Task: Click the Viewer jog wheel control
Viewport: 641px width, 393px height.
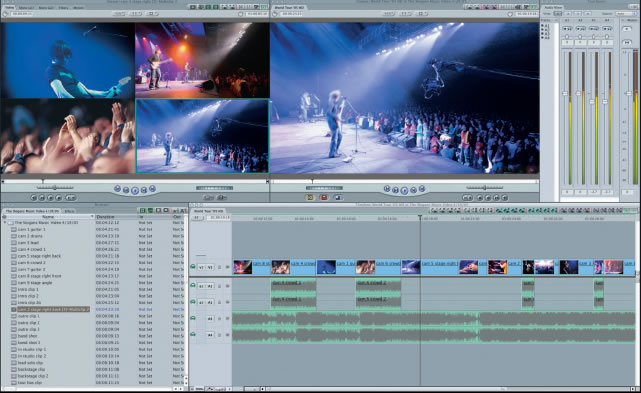Action: 214,188
